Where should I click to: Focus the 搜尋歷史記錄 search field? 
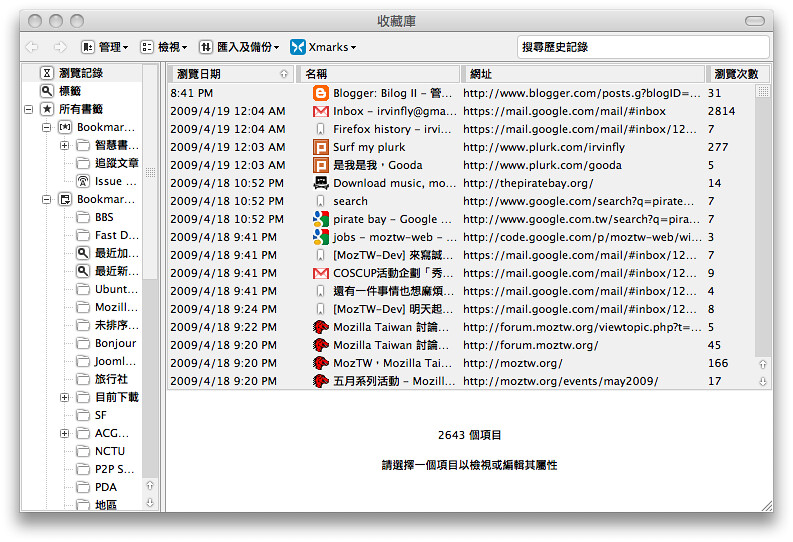tap(643, 47)
